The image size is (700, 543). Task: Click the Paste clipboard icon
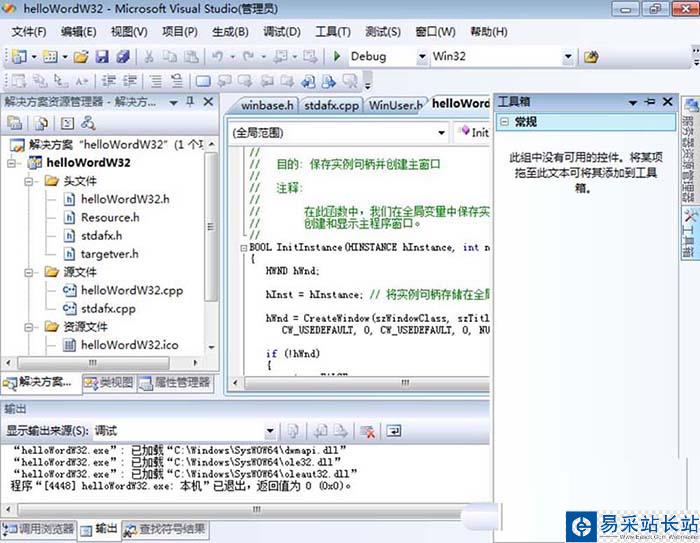tap(191, 57)
